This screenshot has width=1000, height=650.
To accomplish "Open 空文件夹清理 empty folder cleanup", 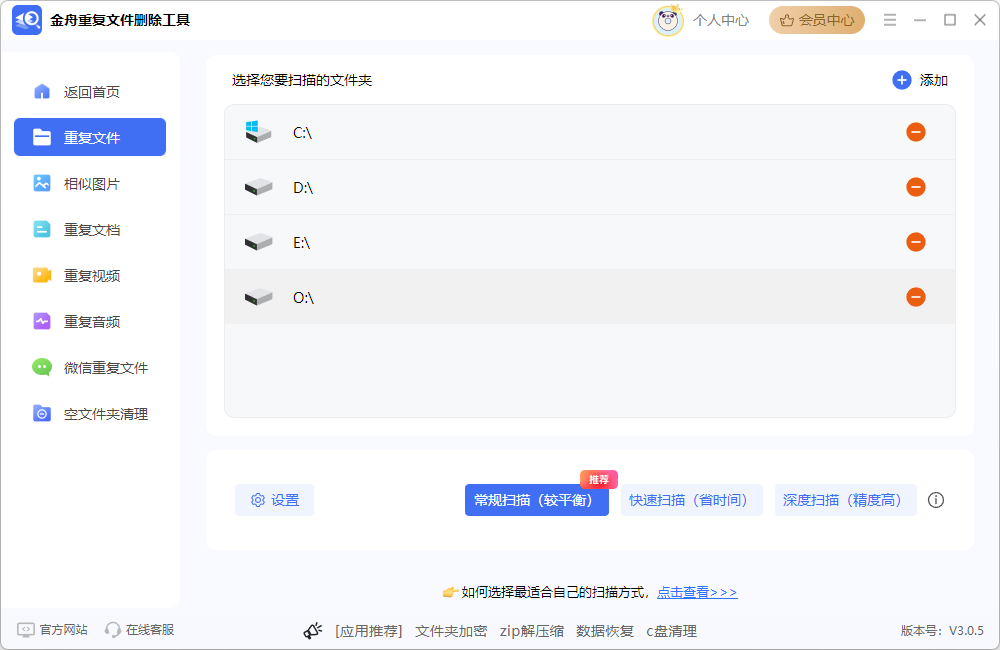I will pyautogui.click(x=90, y=414).
